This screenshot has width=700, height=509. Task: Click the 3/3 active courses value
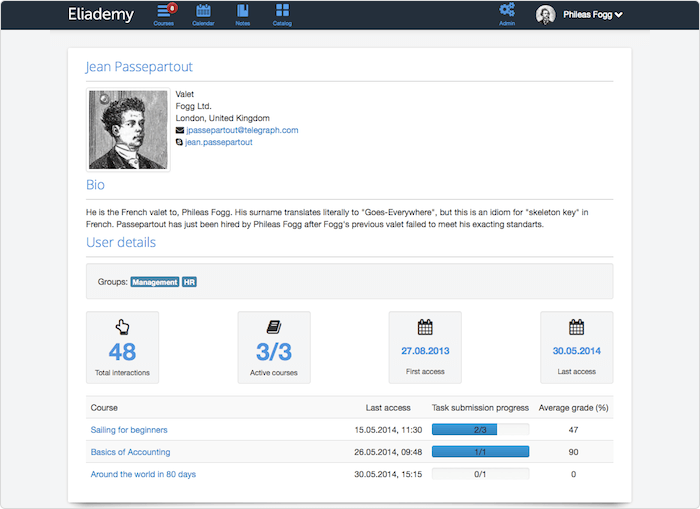[274, 352]
